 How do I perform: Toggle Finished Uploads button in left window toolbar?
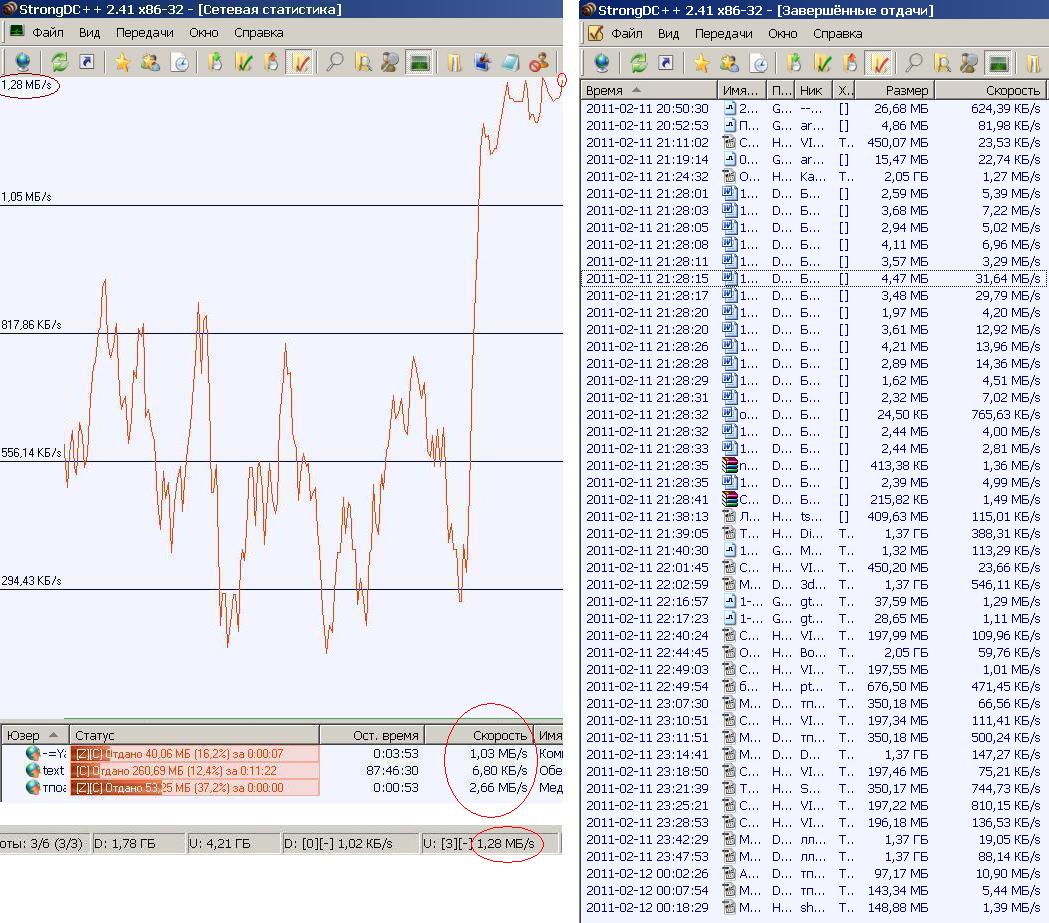[298, 63]
